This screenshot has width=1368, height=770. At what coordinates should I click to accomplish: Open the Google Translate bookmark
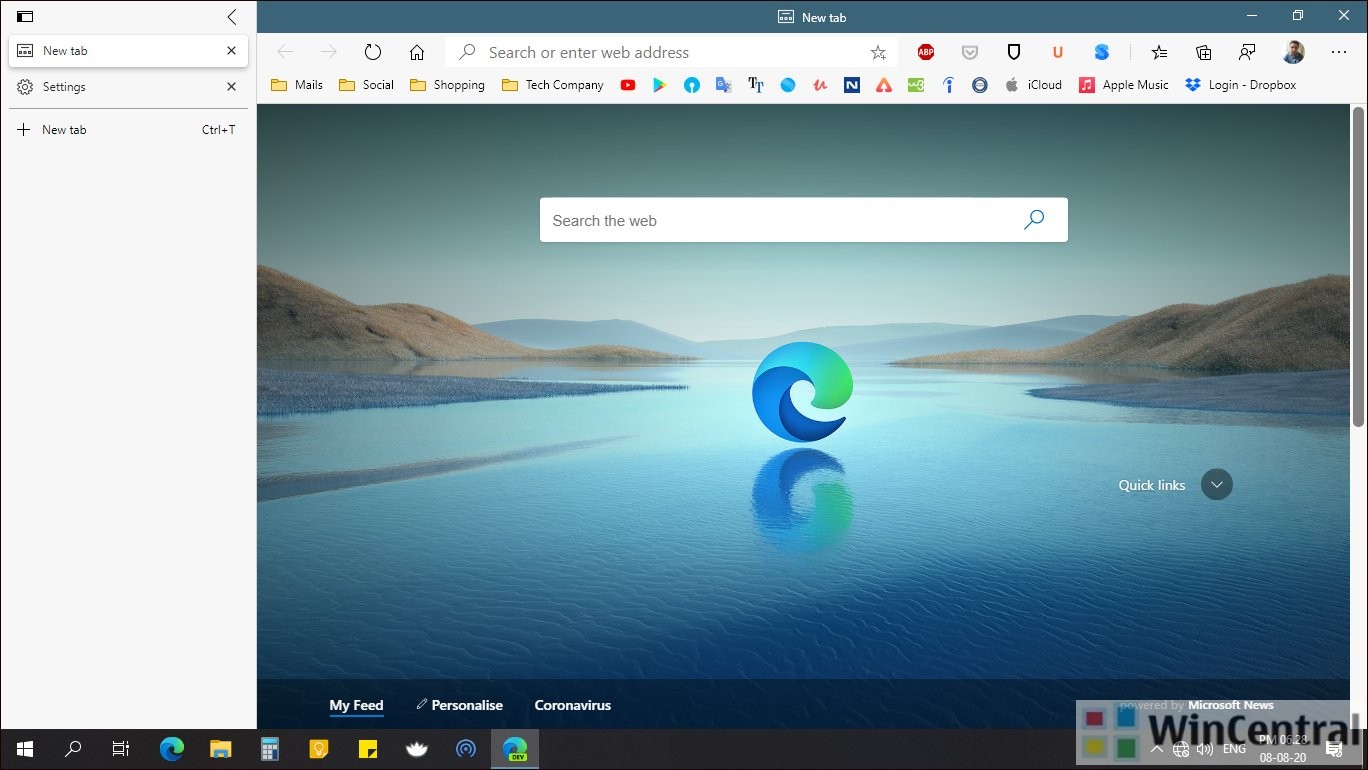tap(723, 85)
